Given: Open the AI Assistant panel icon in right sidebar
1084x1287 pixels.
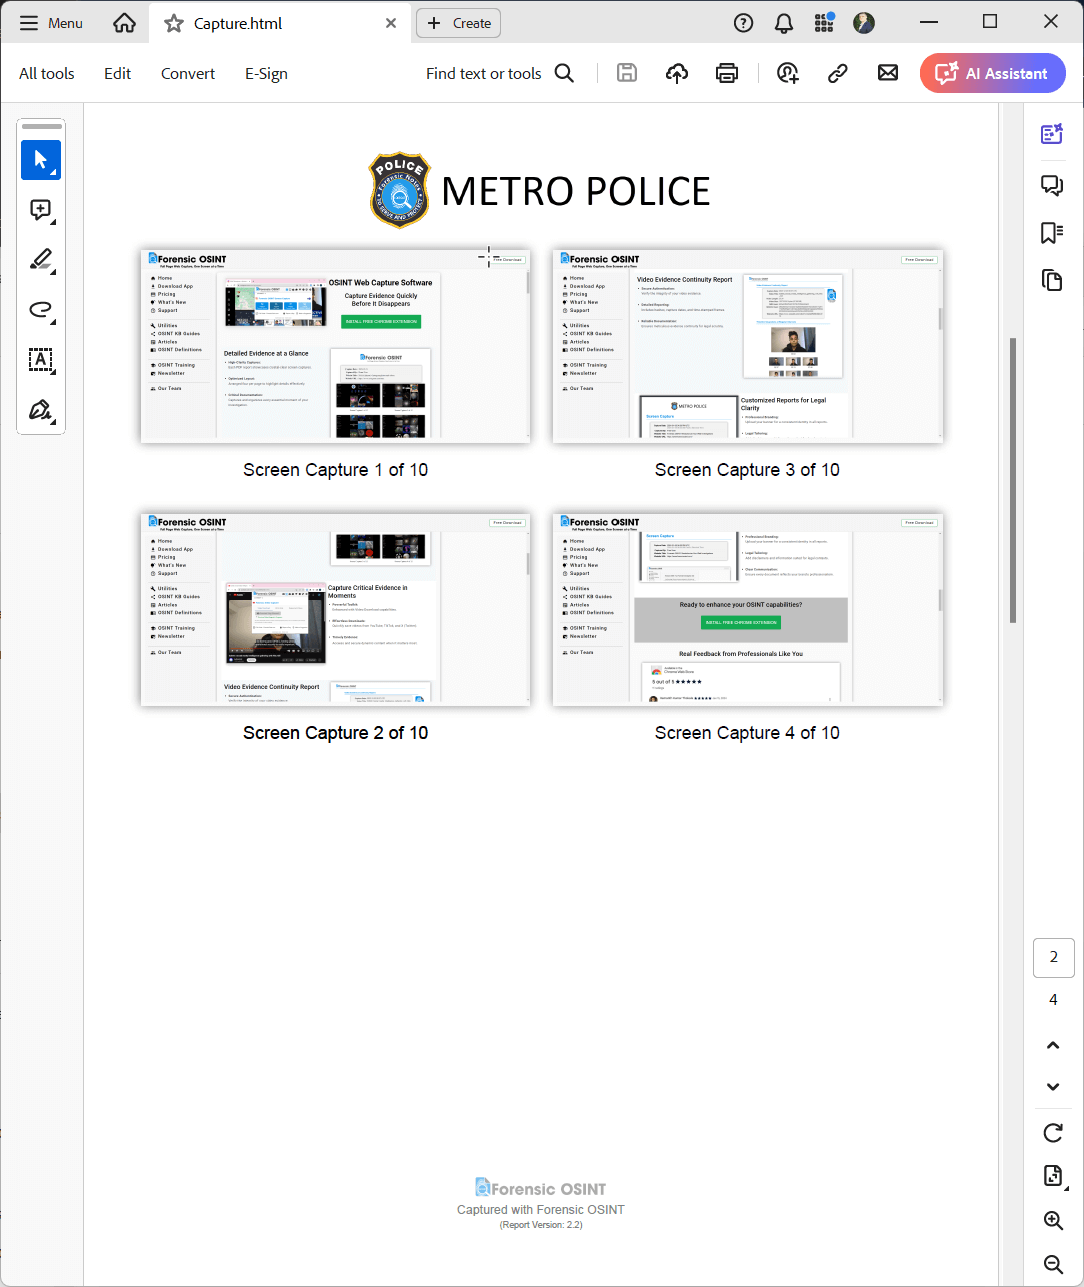Looking at the screenshot, I should click(1052, 134).
